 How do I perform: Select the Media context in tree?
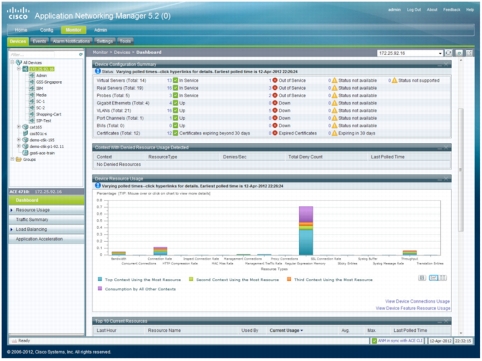point(41,95)
